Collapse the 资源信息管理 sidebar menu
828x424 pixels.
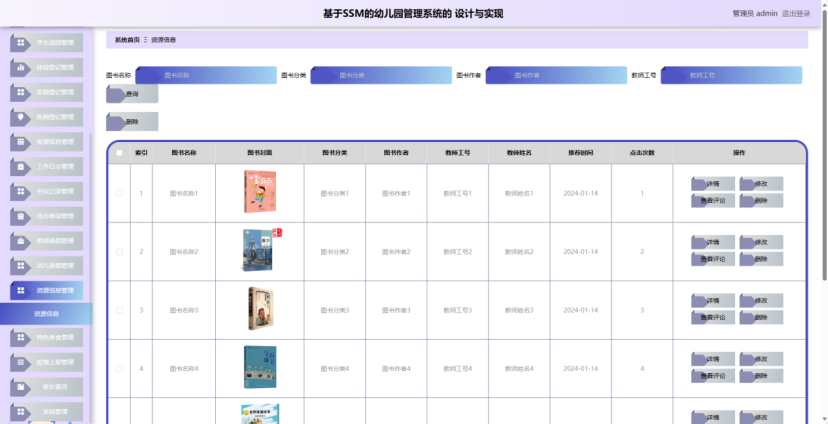(x=46, y=290)
